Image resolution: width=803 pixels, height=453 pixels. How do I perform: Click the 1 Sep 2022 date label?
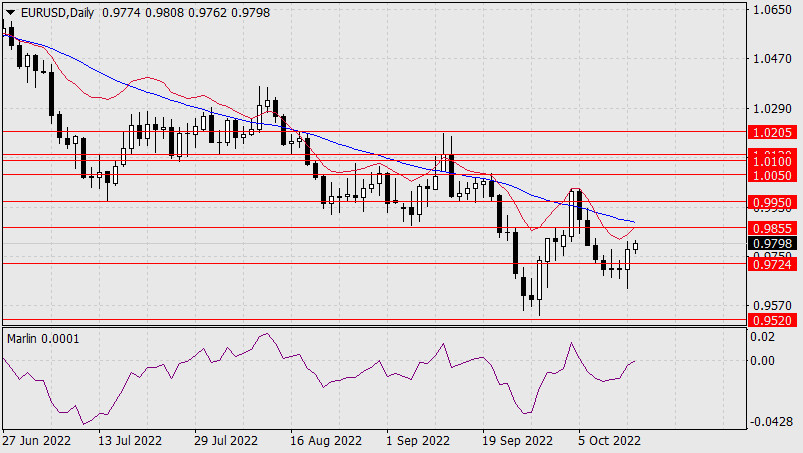(418, 441)
